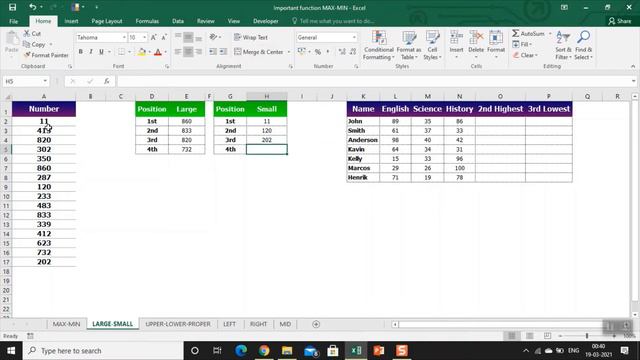
Task: Toggle align right
Action: (199, 52)
